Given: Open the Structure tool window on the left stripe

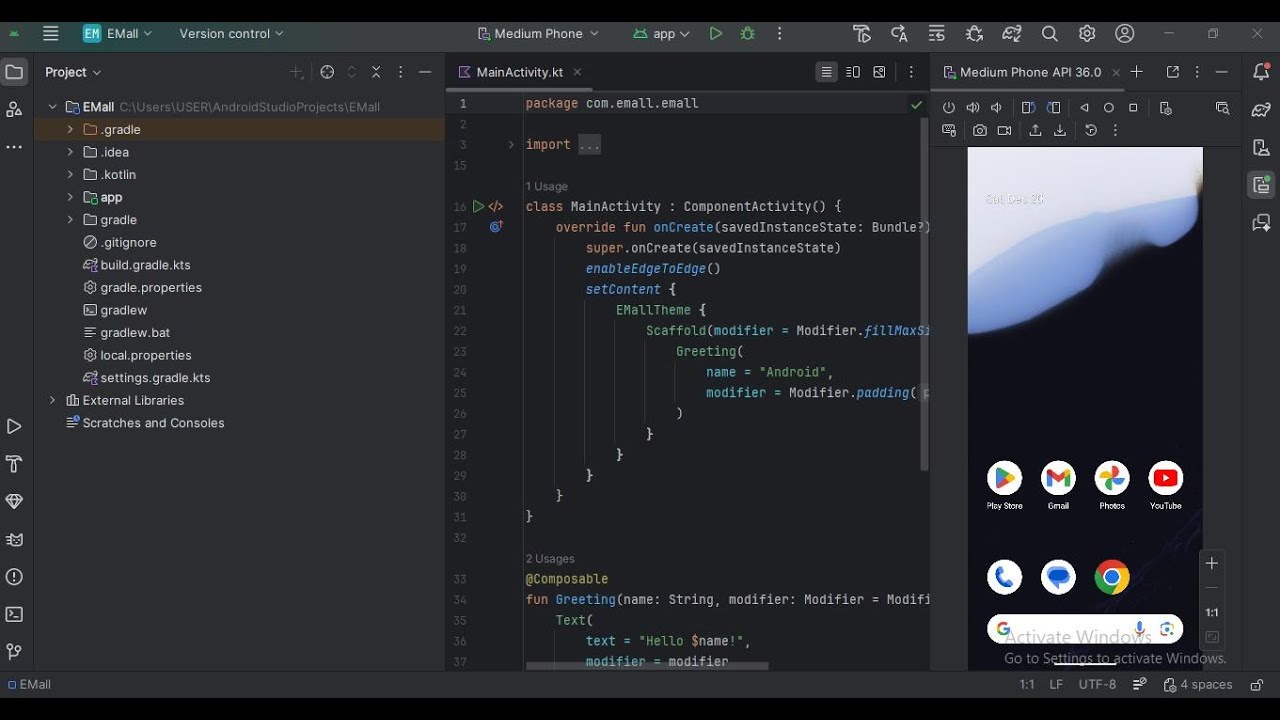Looking at the screenshot, I should pos(14,109).
